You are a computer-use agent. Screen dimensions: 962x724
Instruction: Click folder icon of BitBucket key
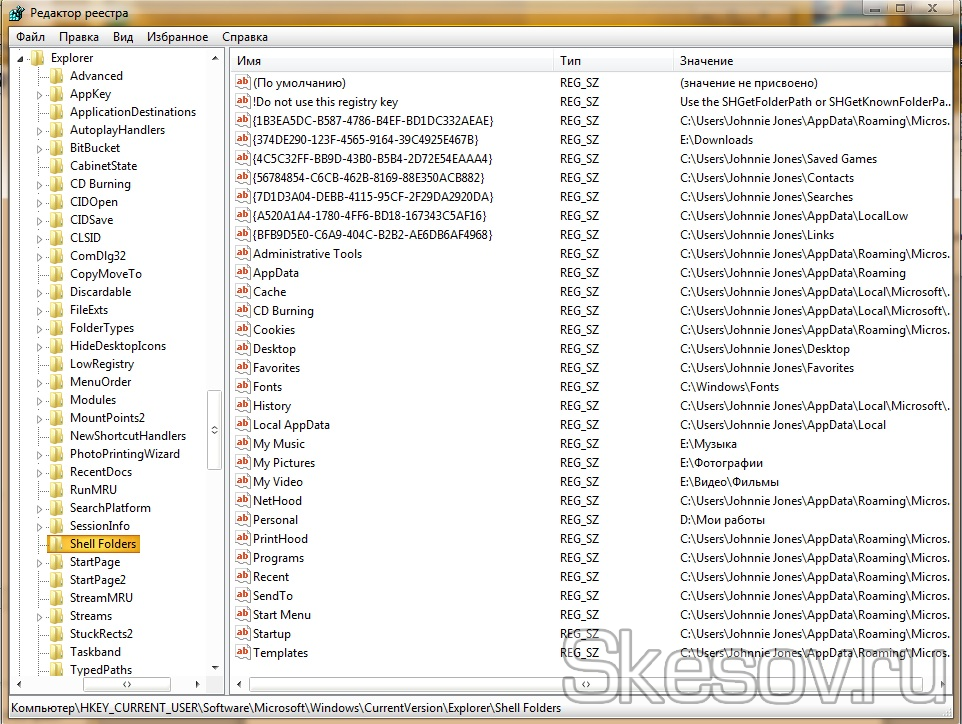point(57,148)
